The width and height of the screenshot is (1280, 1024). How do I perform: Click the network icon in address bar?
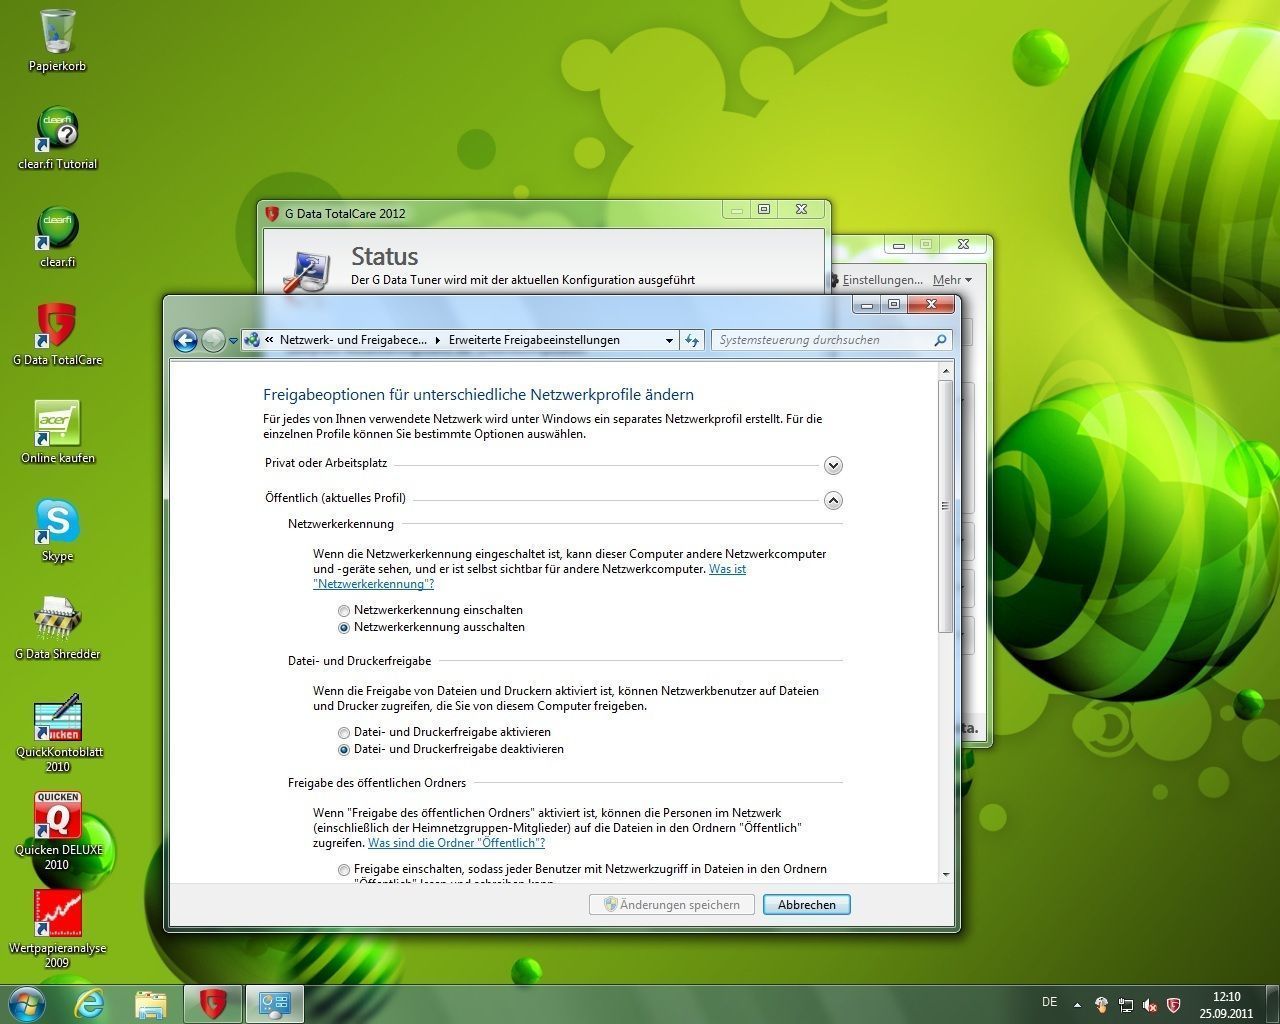click(x=251, y=340)
